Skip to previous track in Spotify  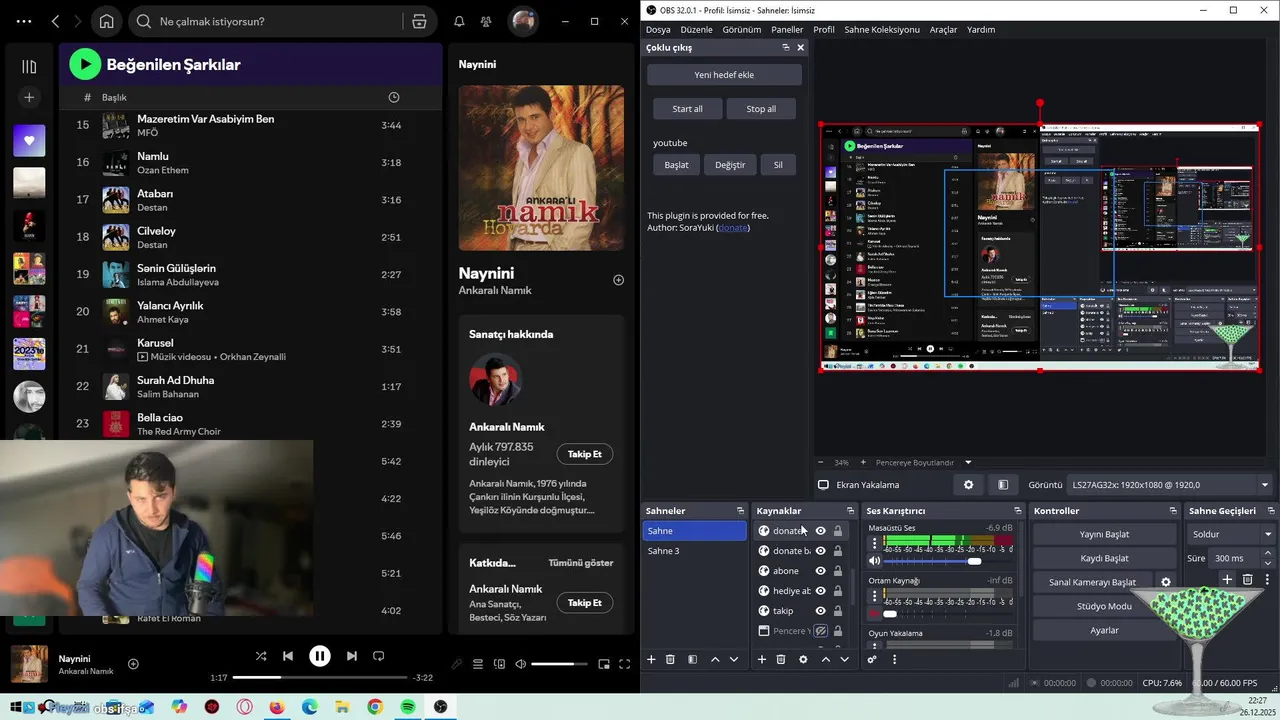(288, 656)
